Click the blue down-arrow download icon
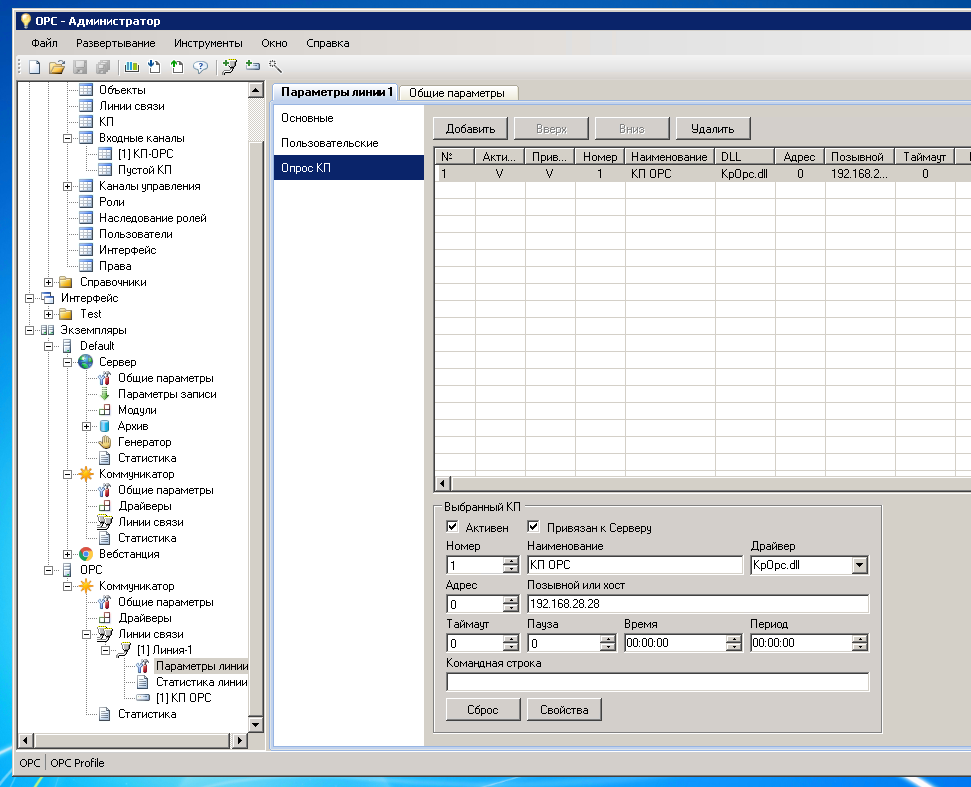This screenshot has height=787, width=971. point(154,67)
